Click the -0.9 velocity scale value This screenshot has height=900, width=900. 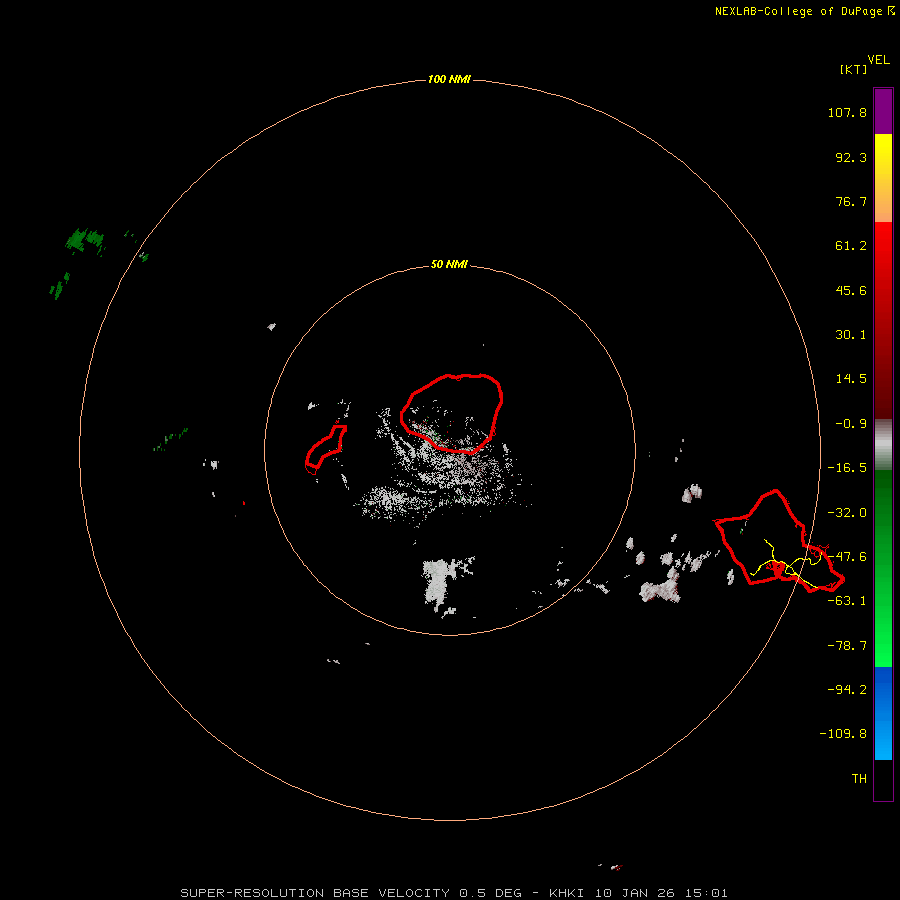click(x=851, y=424)
